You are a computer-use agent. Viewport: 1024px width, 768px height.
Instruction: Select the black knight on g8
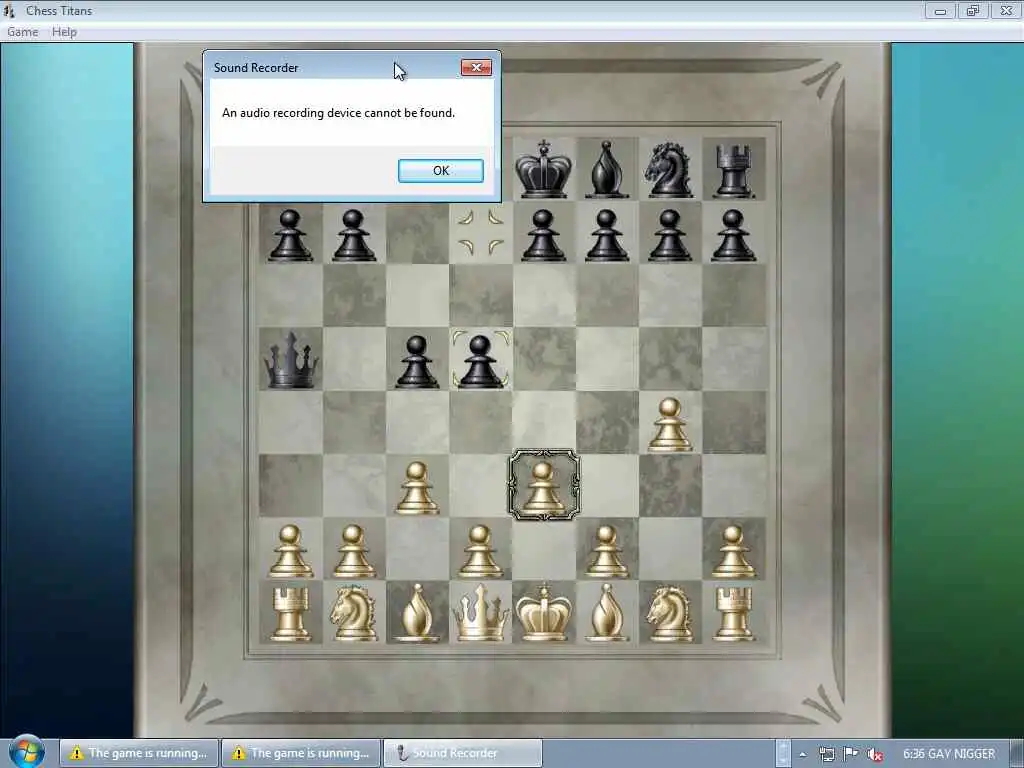tap(669, 170)
